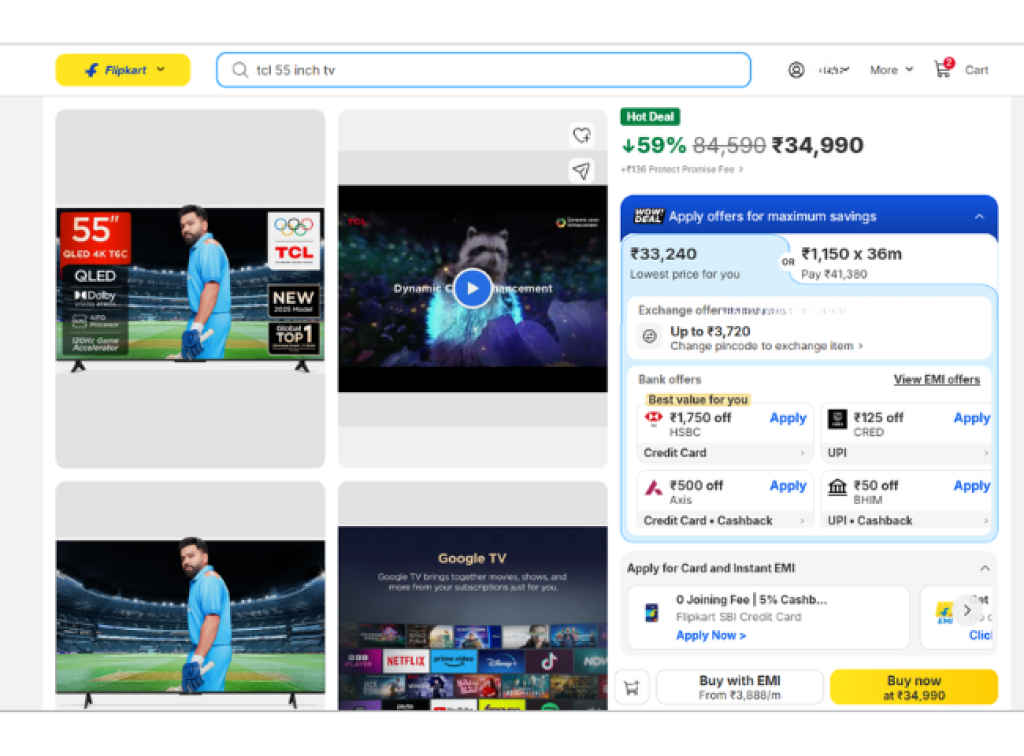The height and width of the screenshot is (756, 1024).
Task: Click Buy now at ₹34,990
Action: 913,687
